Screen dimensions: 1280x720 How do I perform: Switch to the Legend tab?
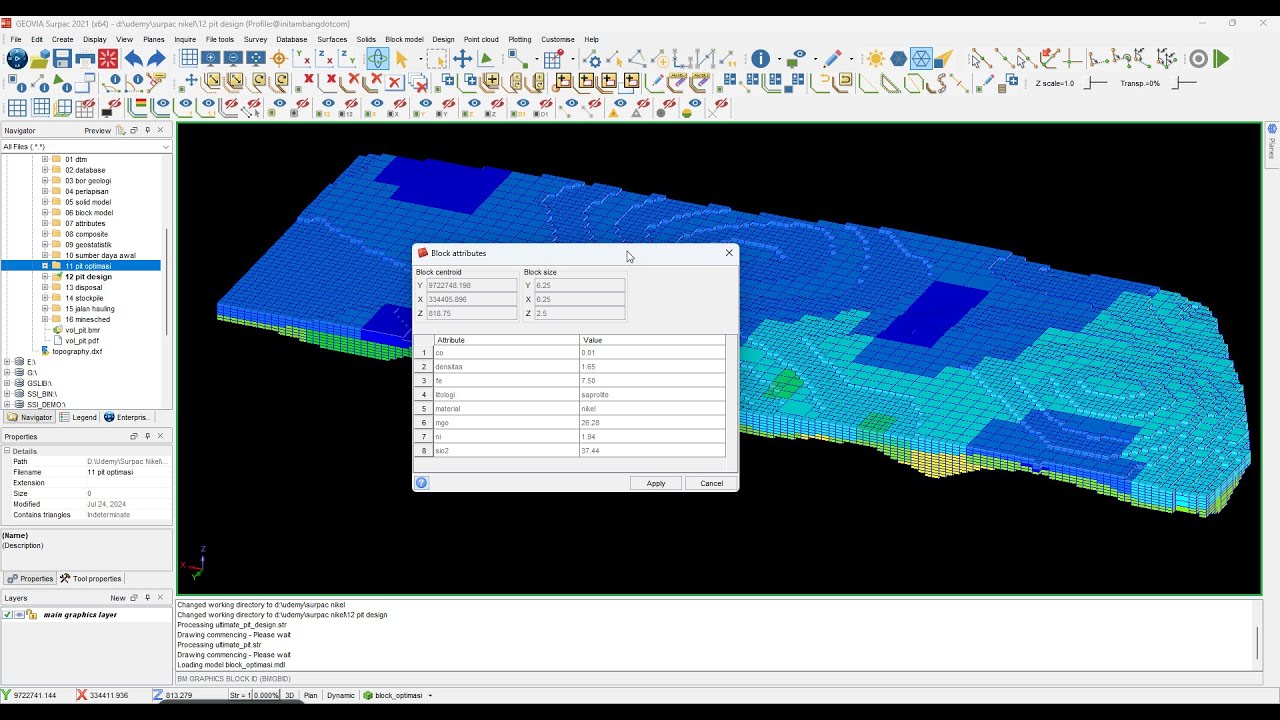coord(78,417)
